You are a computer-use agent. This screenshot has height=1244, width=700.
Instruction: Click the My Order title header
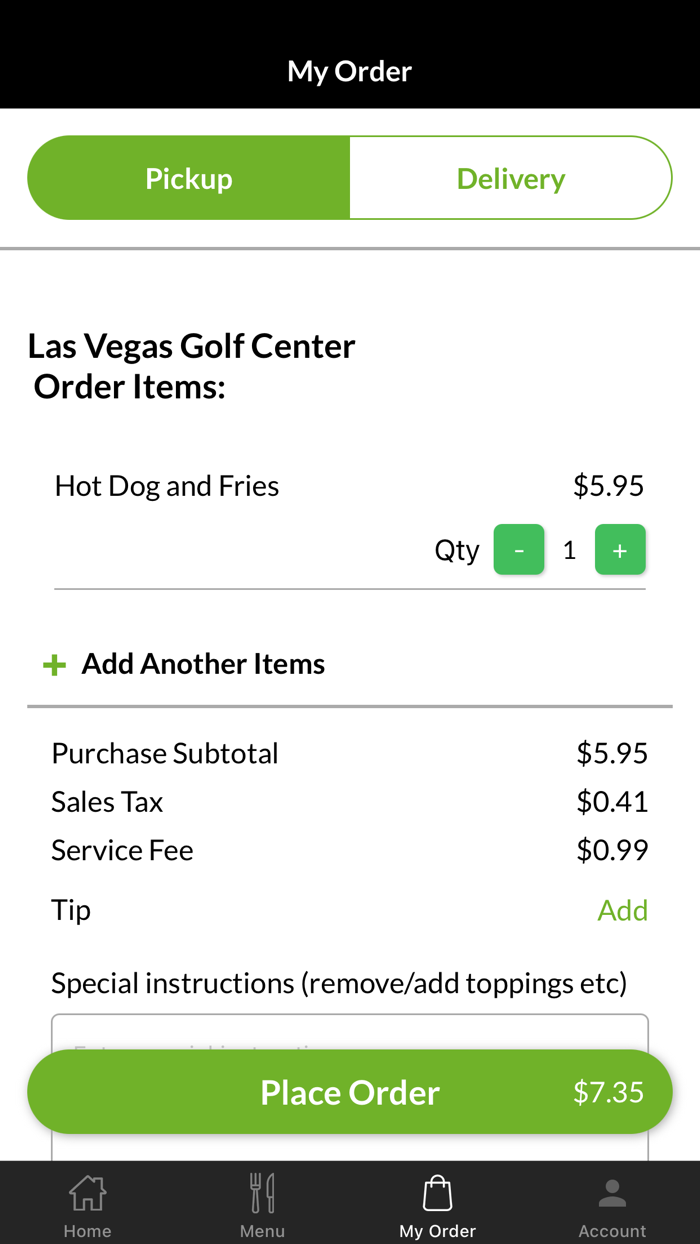click(349, 70)
